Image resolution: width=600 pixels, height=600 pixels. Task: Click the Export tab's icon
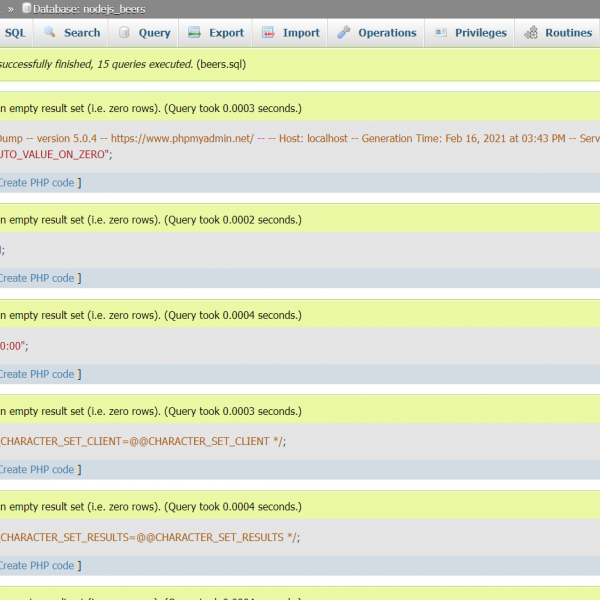point(194,32)
